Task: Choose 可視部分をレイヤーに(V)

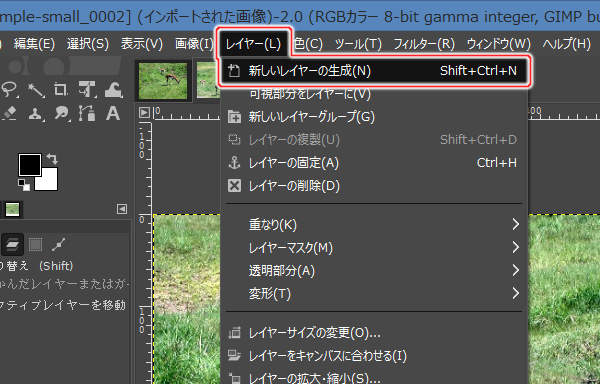Action: pyautogui.click(x=374, y=94)
